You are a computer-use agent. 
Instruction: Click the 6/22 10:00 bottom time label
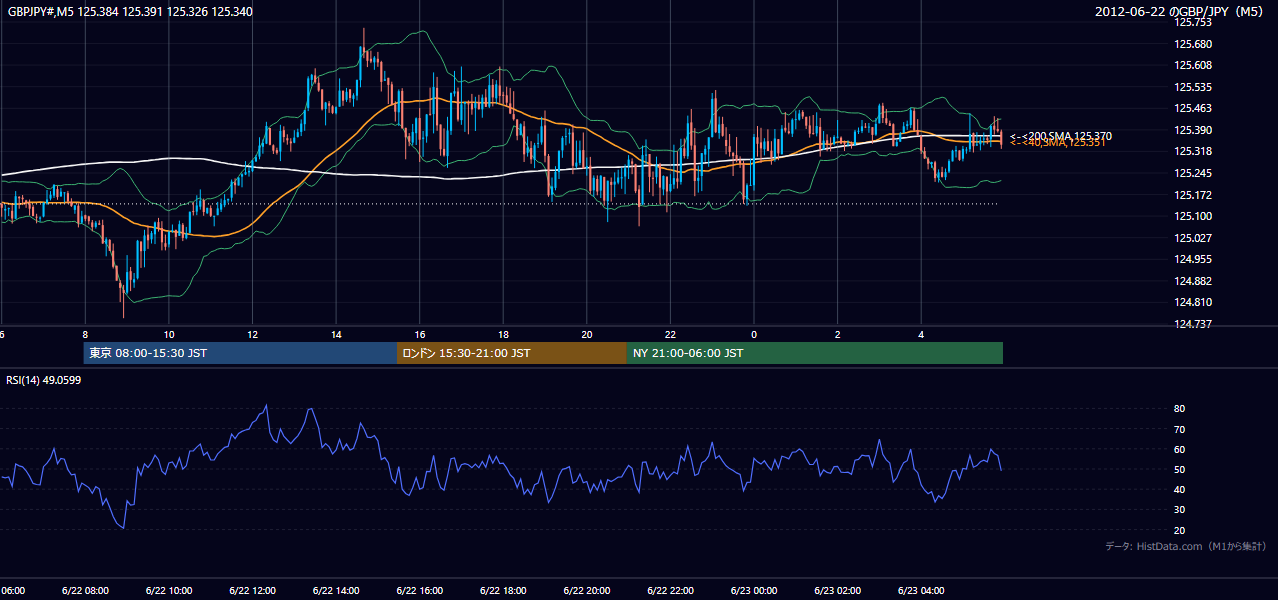pos(169,591)
